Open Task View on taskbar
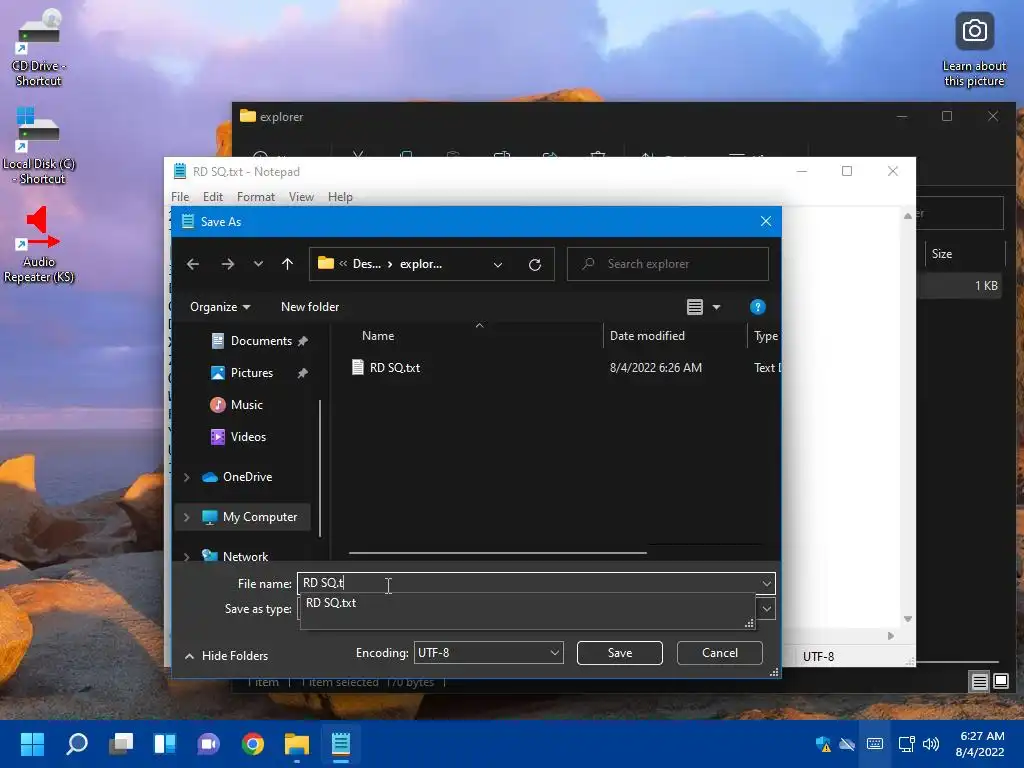 (x=121, y=744)
